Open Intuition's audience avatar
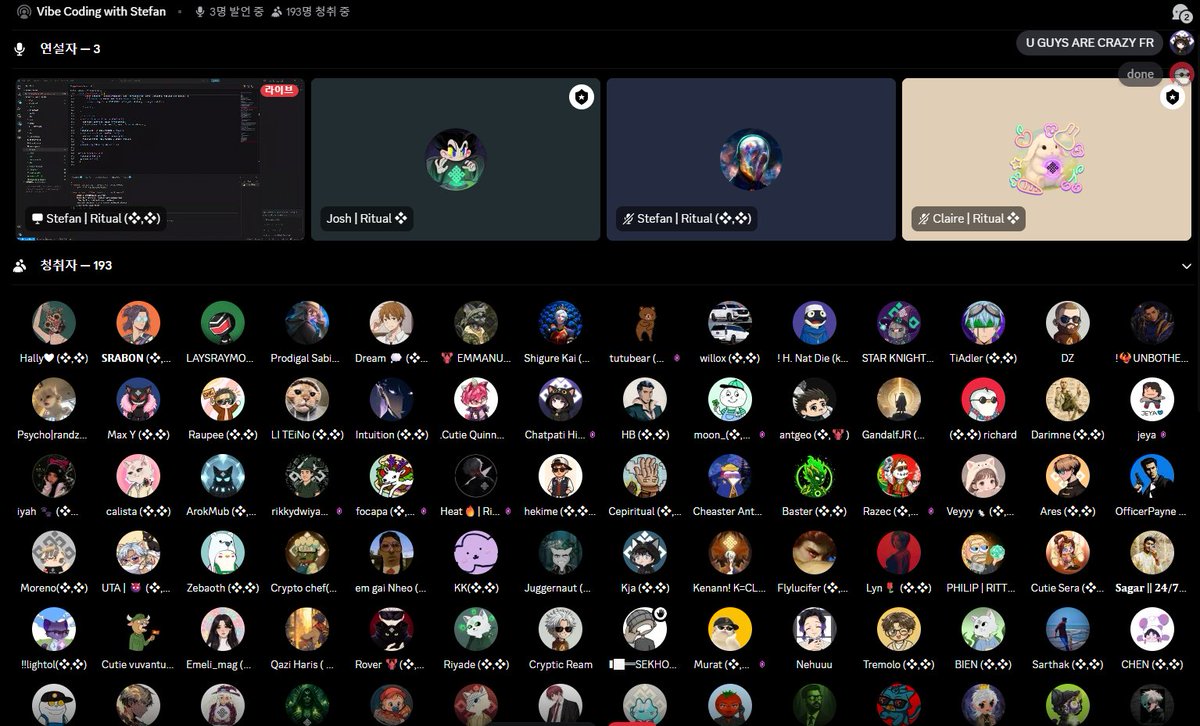Viewport: 1200px width, 726px height. pos(391,400)
